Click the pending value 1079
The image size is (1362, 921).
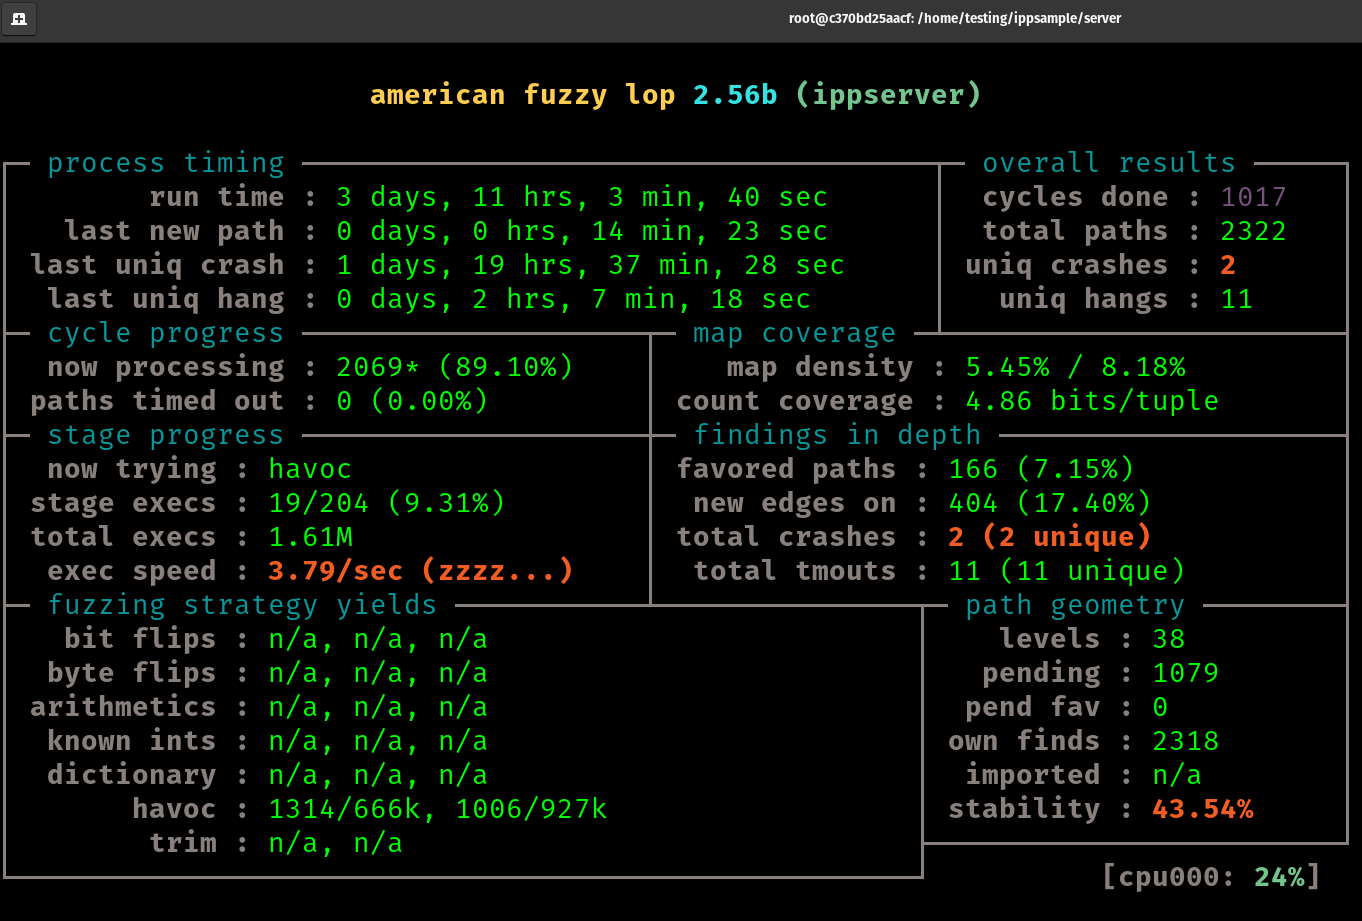tap(1185, 673)
